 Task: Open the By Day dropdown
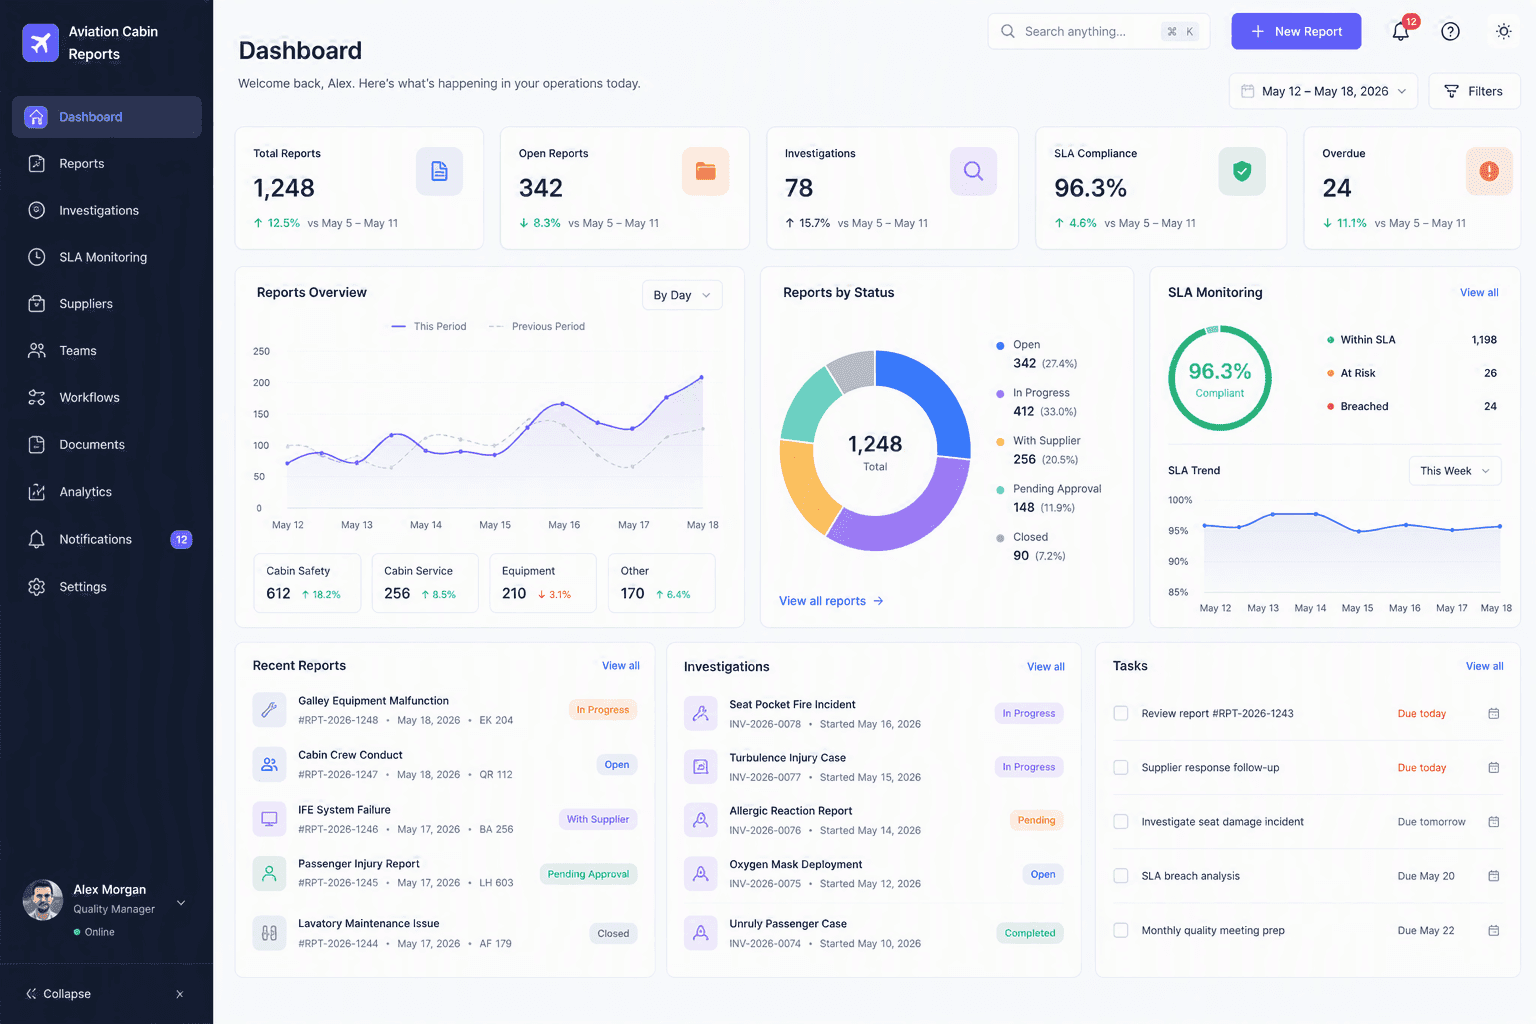tap(682, 295)
